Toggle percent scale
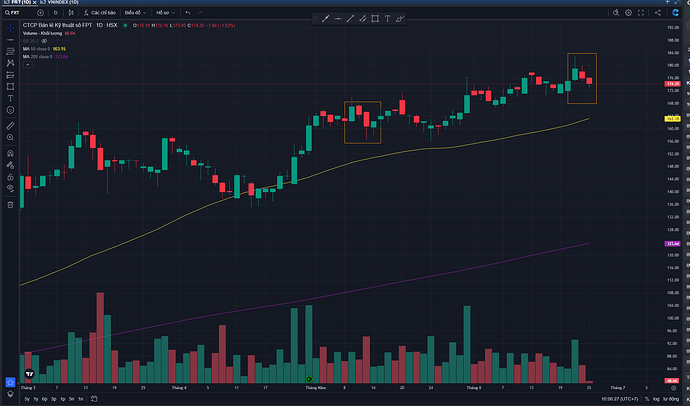 647,399
